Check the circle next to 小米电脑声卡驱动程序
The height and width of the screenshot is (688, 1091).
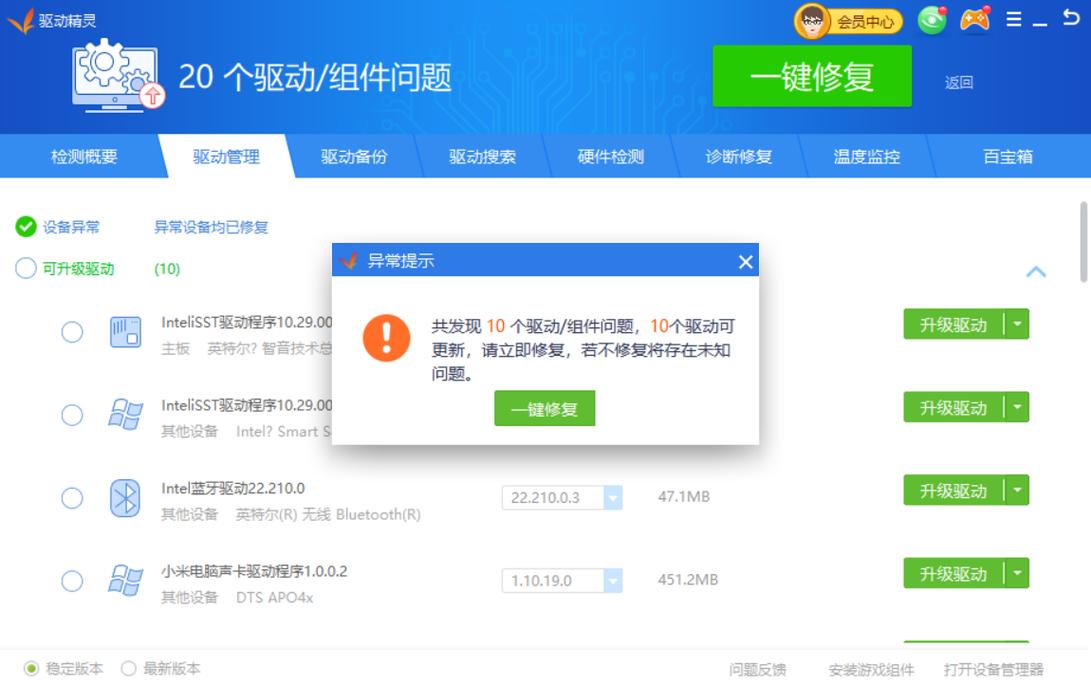[x=71, y=580]
